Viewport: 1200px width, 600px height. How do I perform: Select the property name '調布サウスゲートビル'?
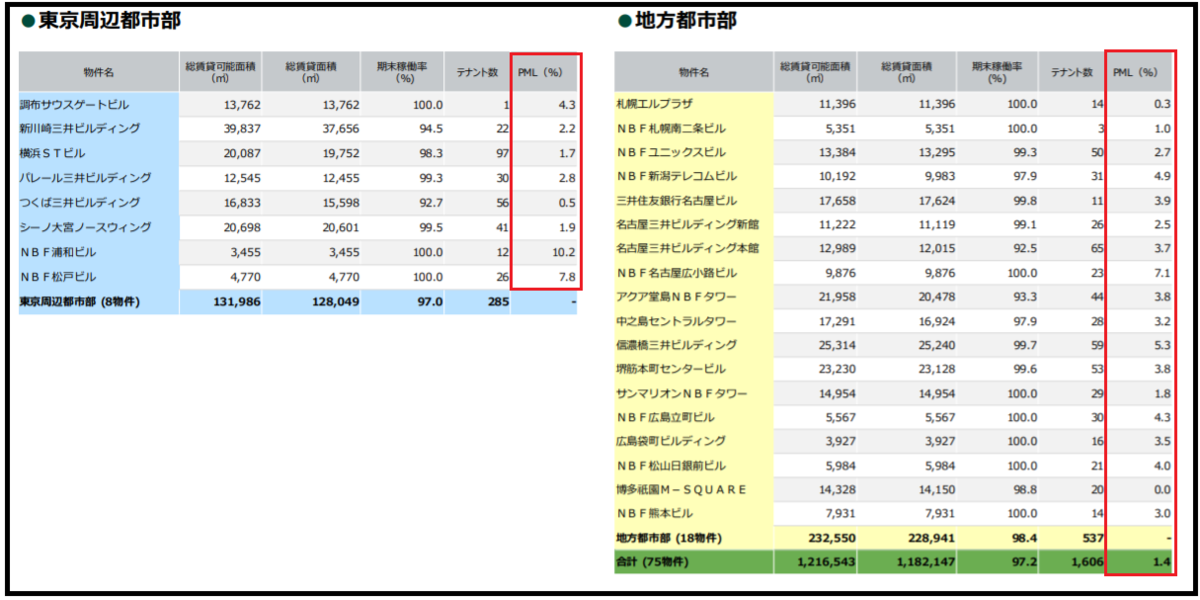click(74, 104)
